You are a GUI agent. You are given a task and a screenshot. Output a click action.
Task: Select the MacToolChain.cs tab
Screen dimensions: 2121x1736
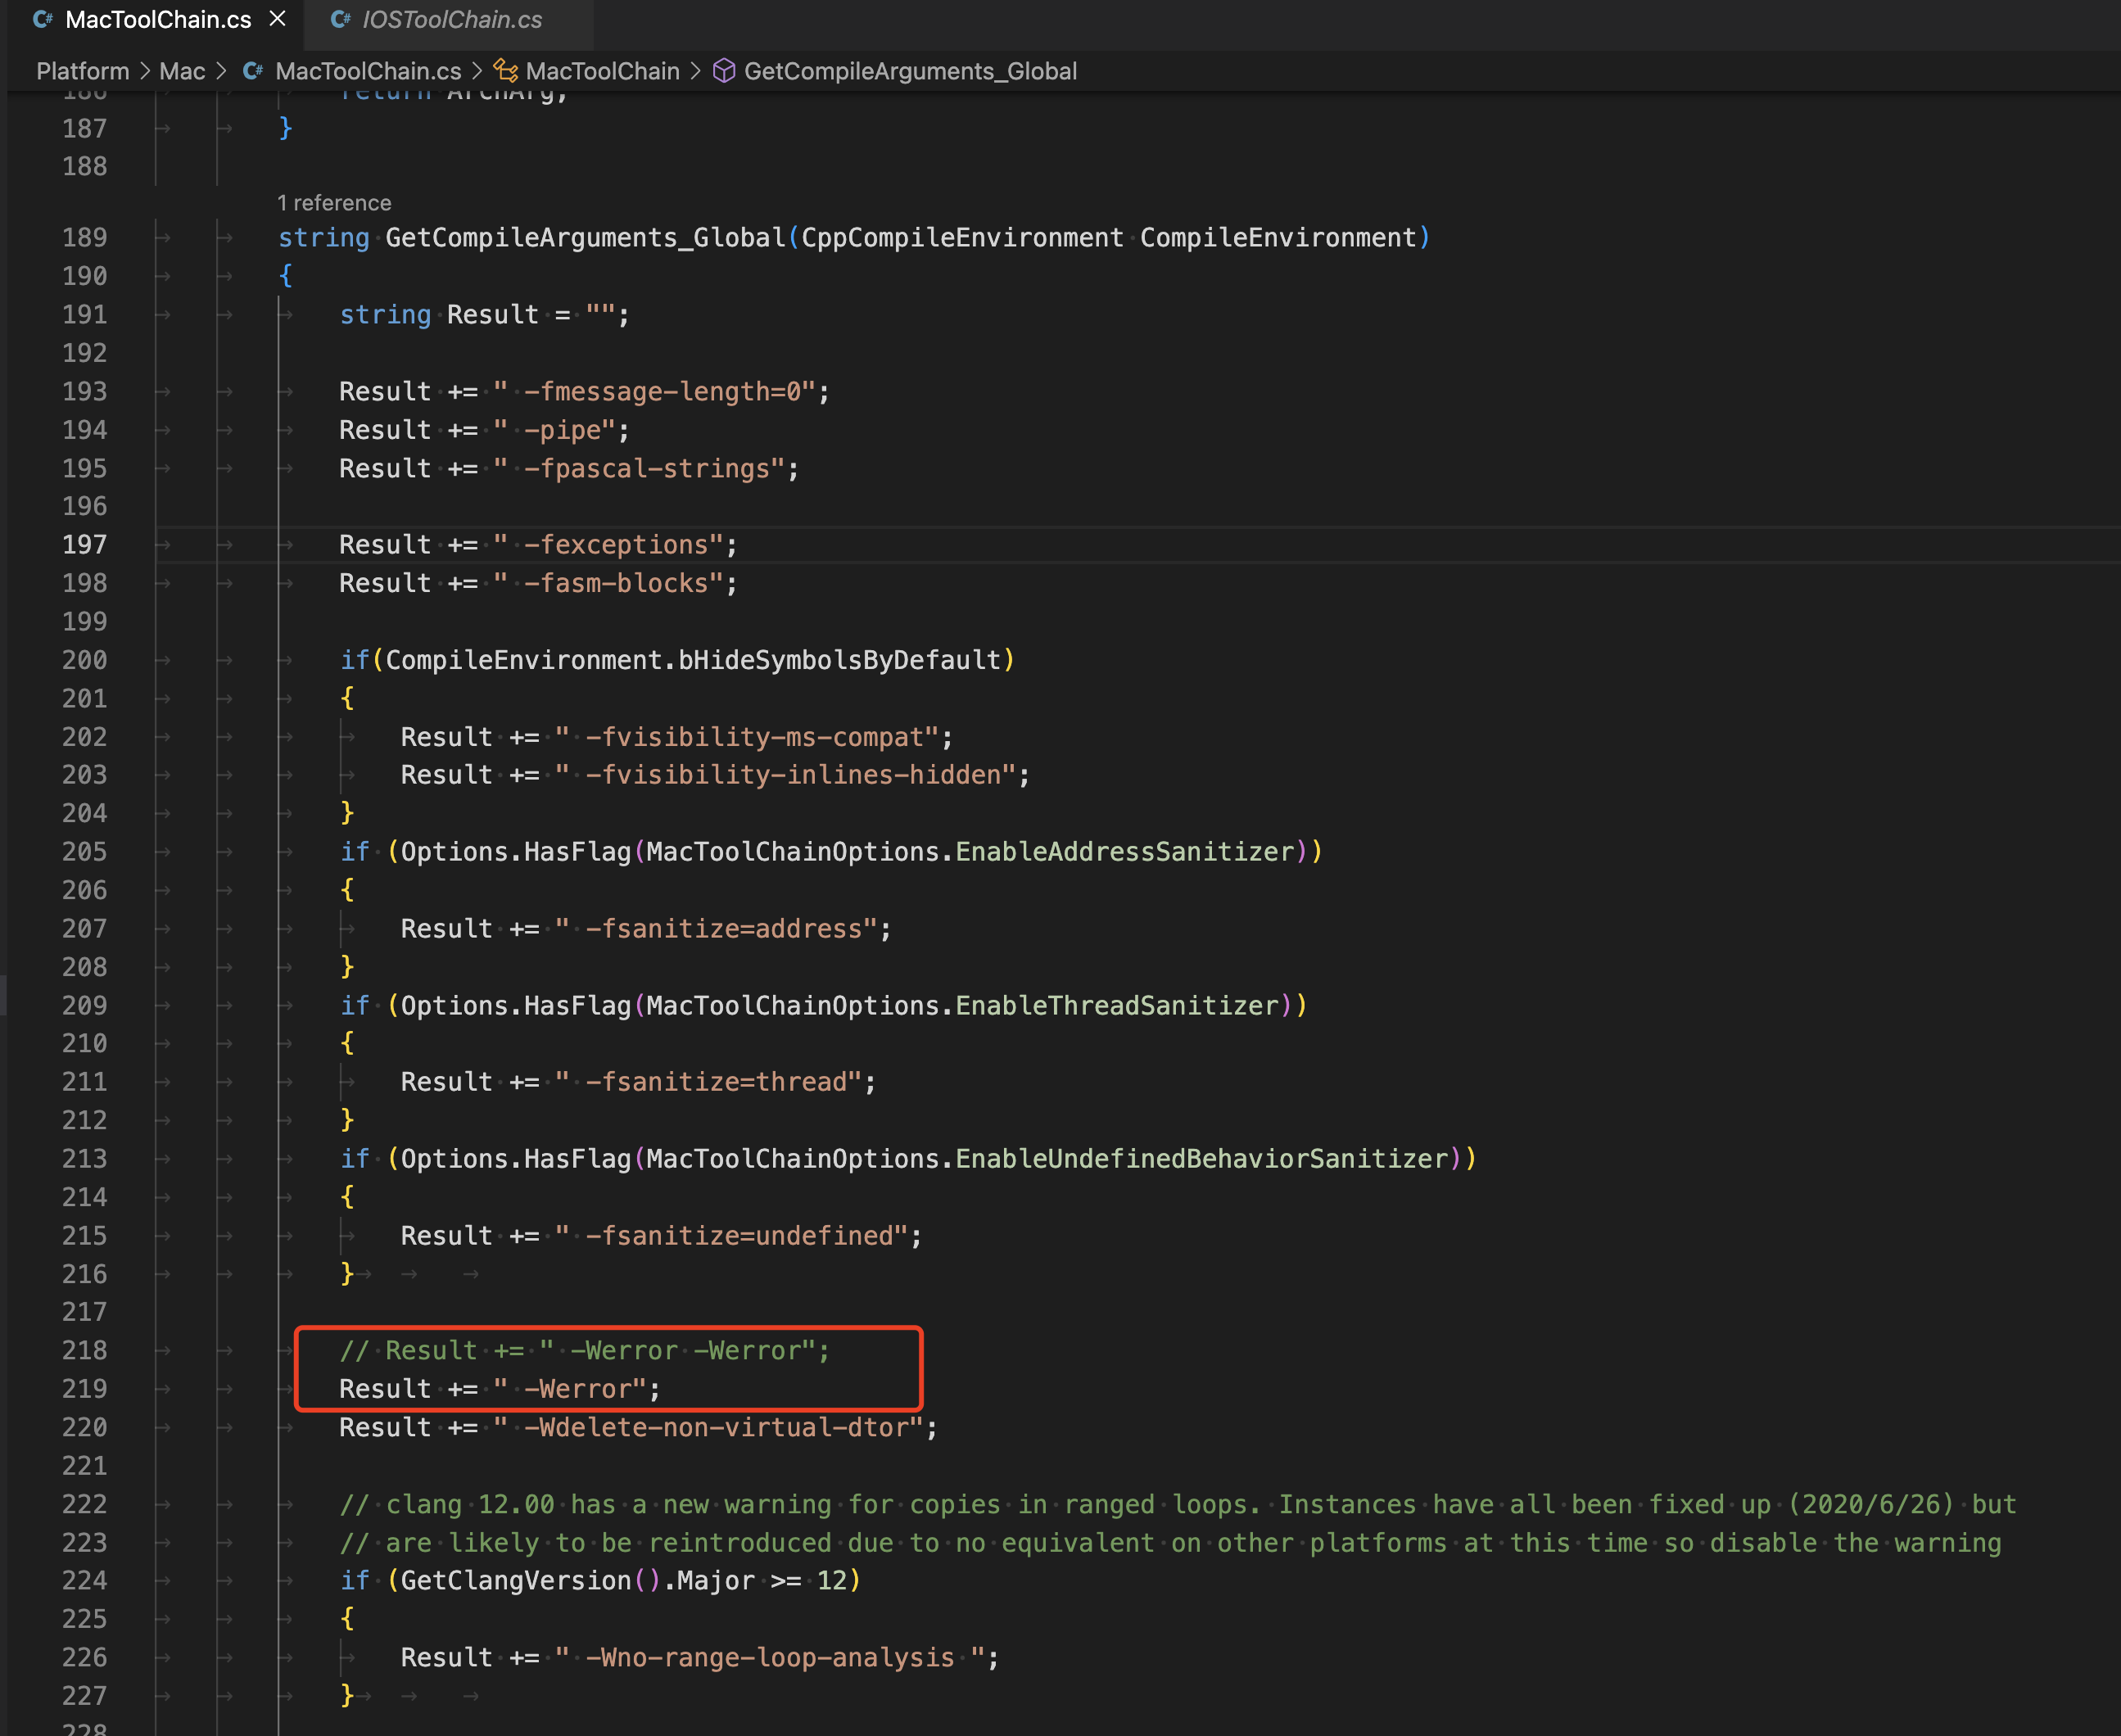click(x=157, y=20)
